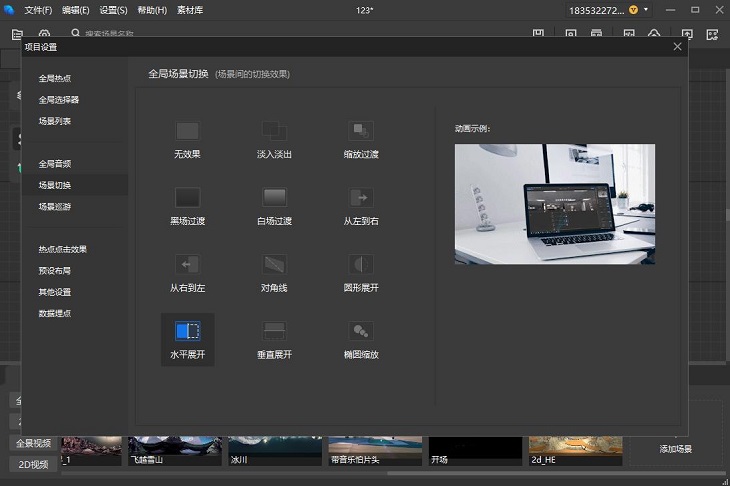Choose the 淡入淡出 transition effect
730x486 pixels.
coord(274,131)
